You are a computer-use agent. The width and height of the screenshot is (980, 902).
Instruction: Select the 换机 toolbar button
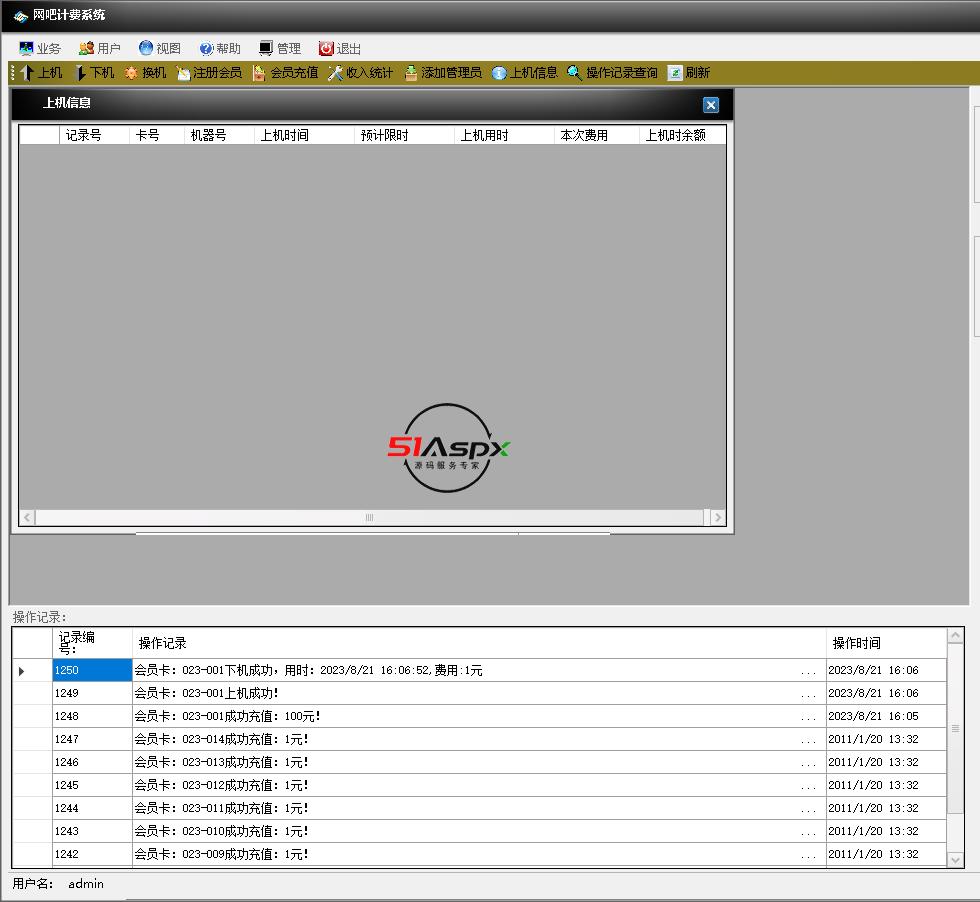(x=145, y=73)
